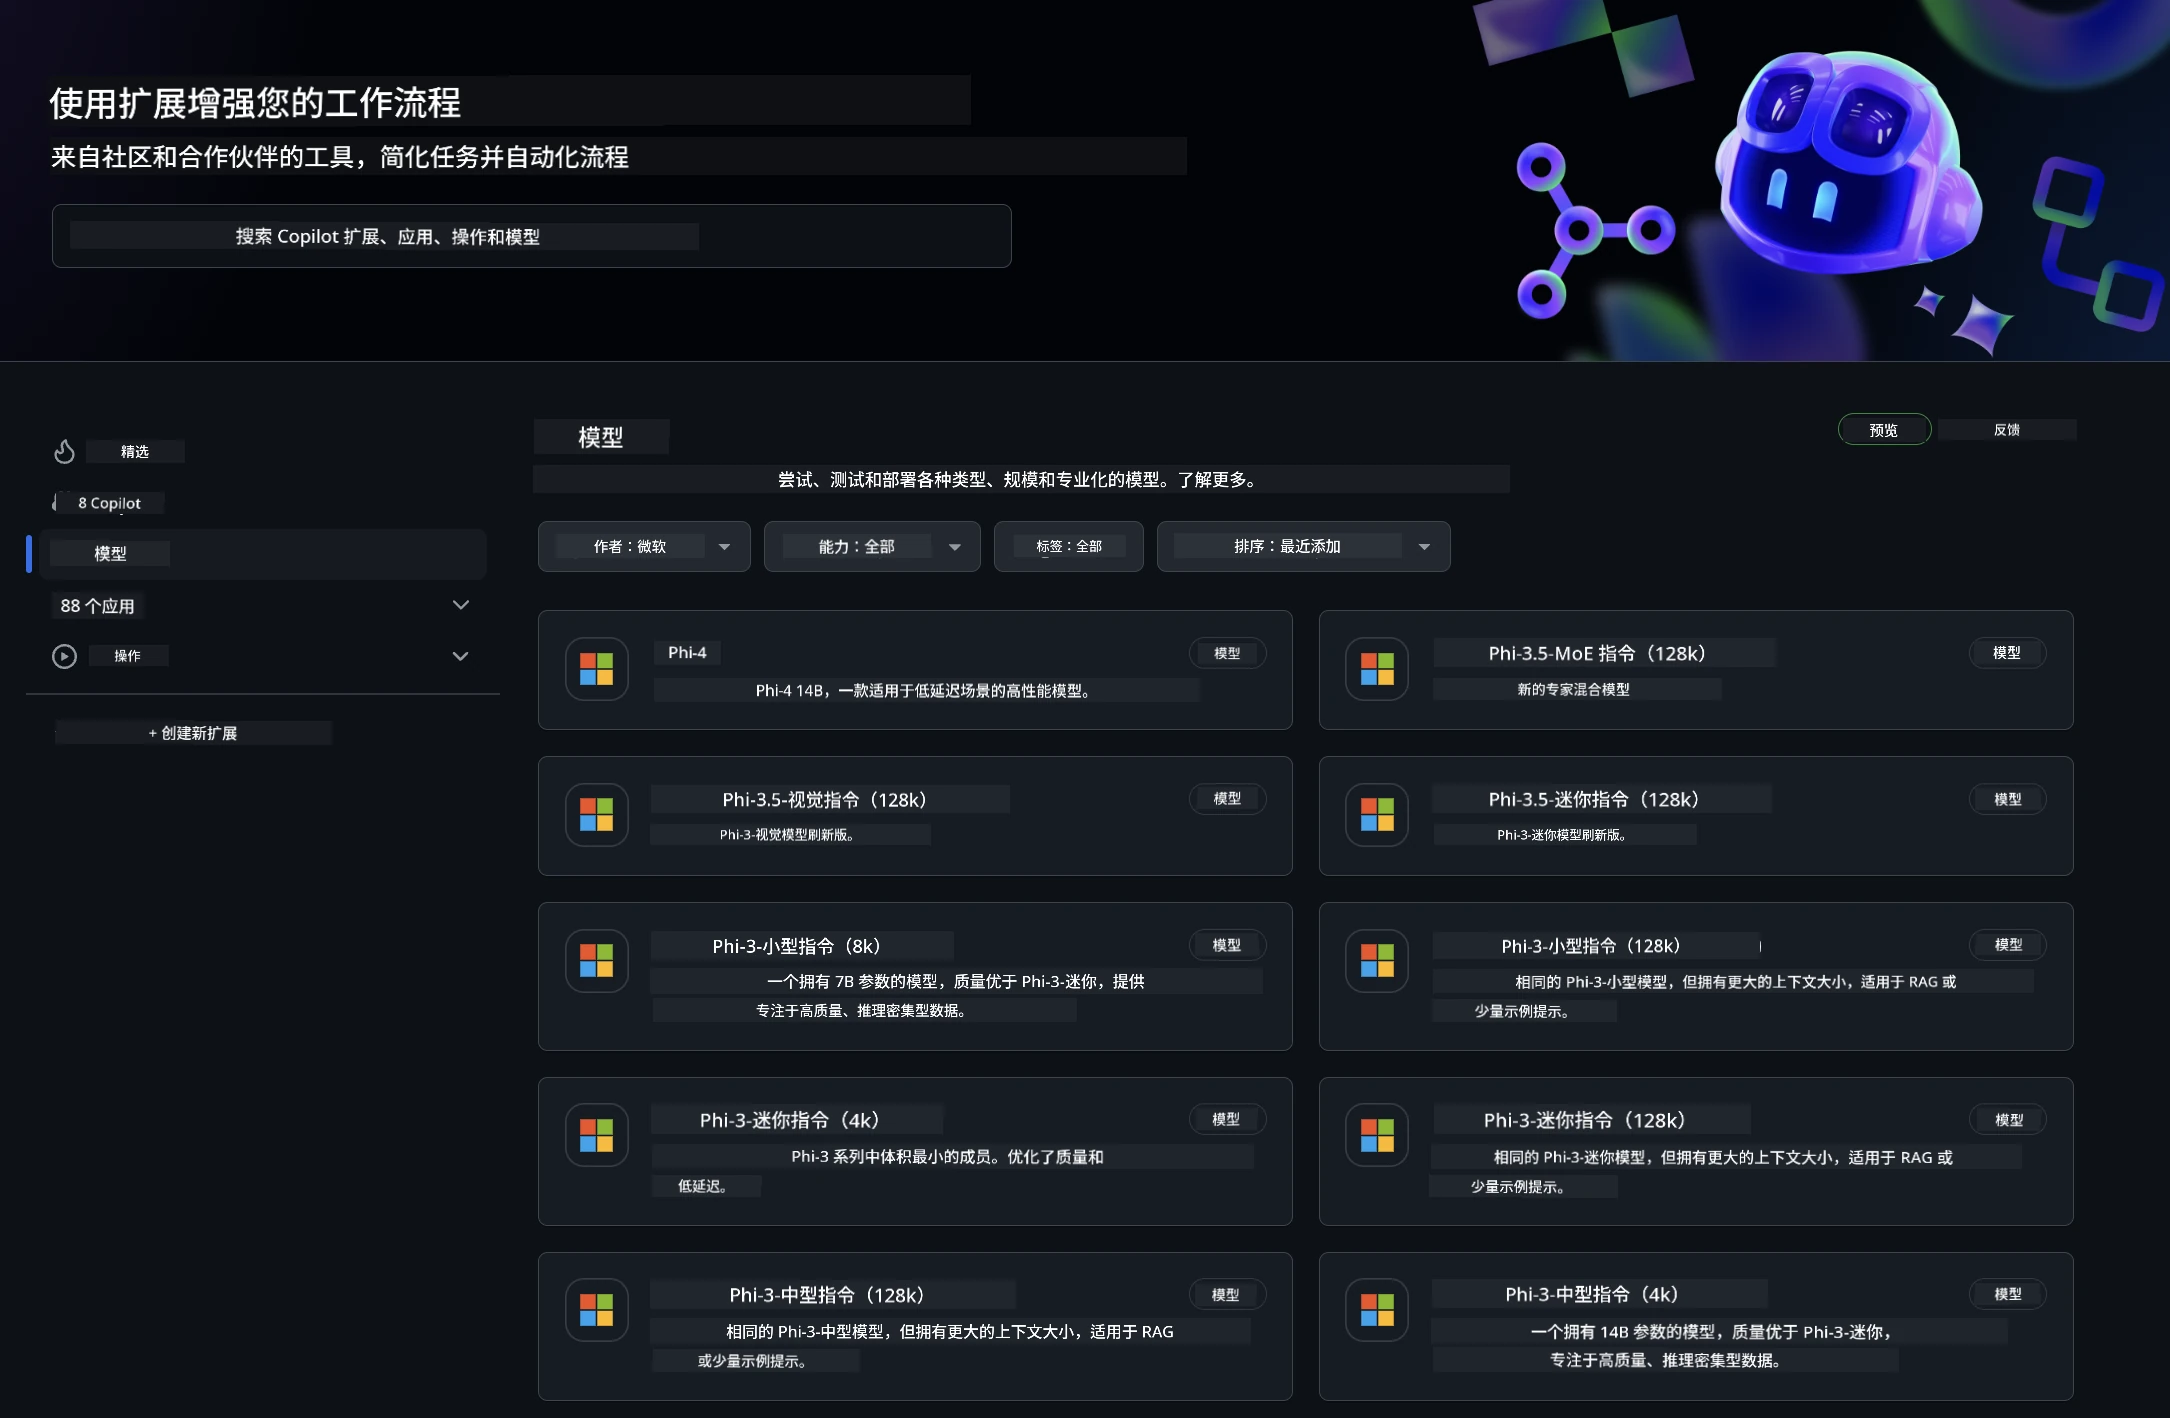2170x1418 pixels.
Task: Click the 模型 tag on Phi-3-迷你指令 (4k) card
Action: 1227,1119
